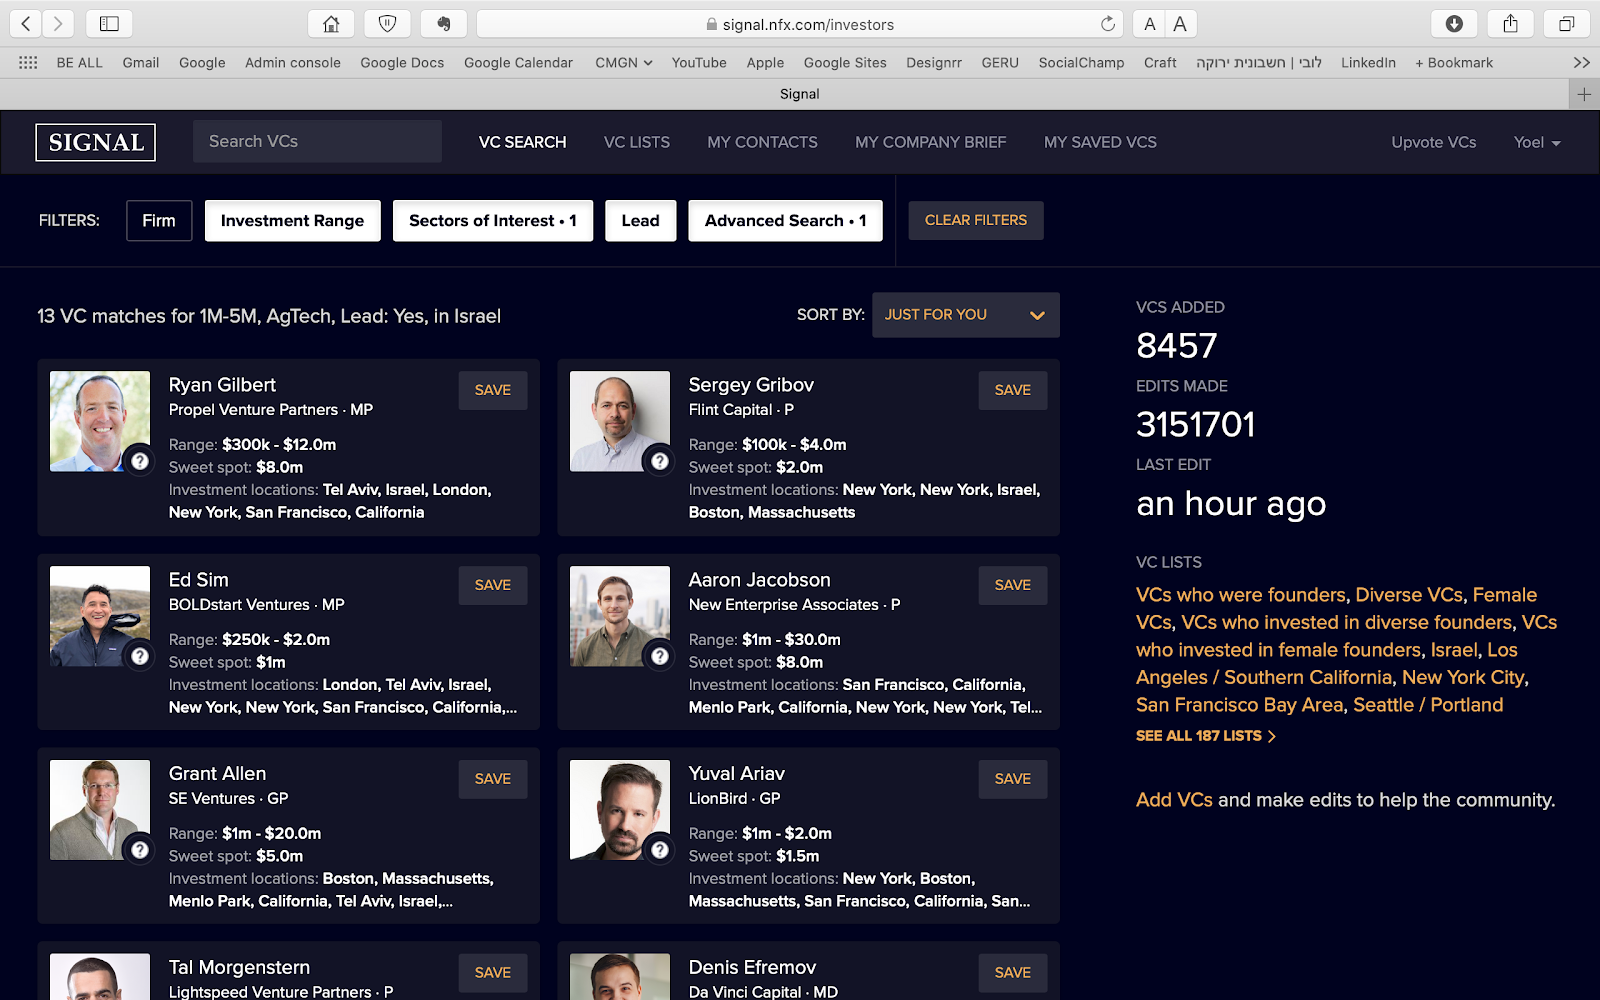Click question badge on Grant Allen photo
This screenshot has height=1000, width=1600.
point(140,850)
